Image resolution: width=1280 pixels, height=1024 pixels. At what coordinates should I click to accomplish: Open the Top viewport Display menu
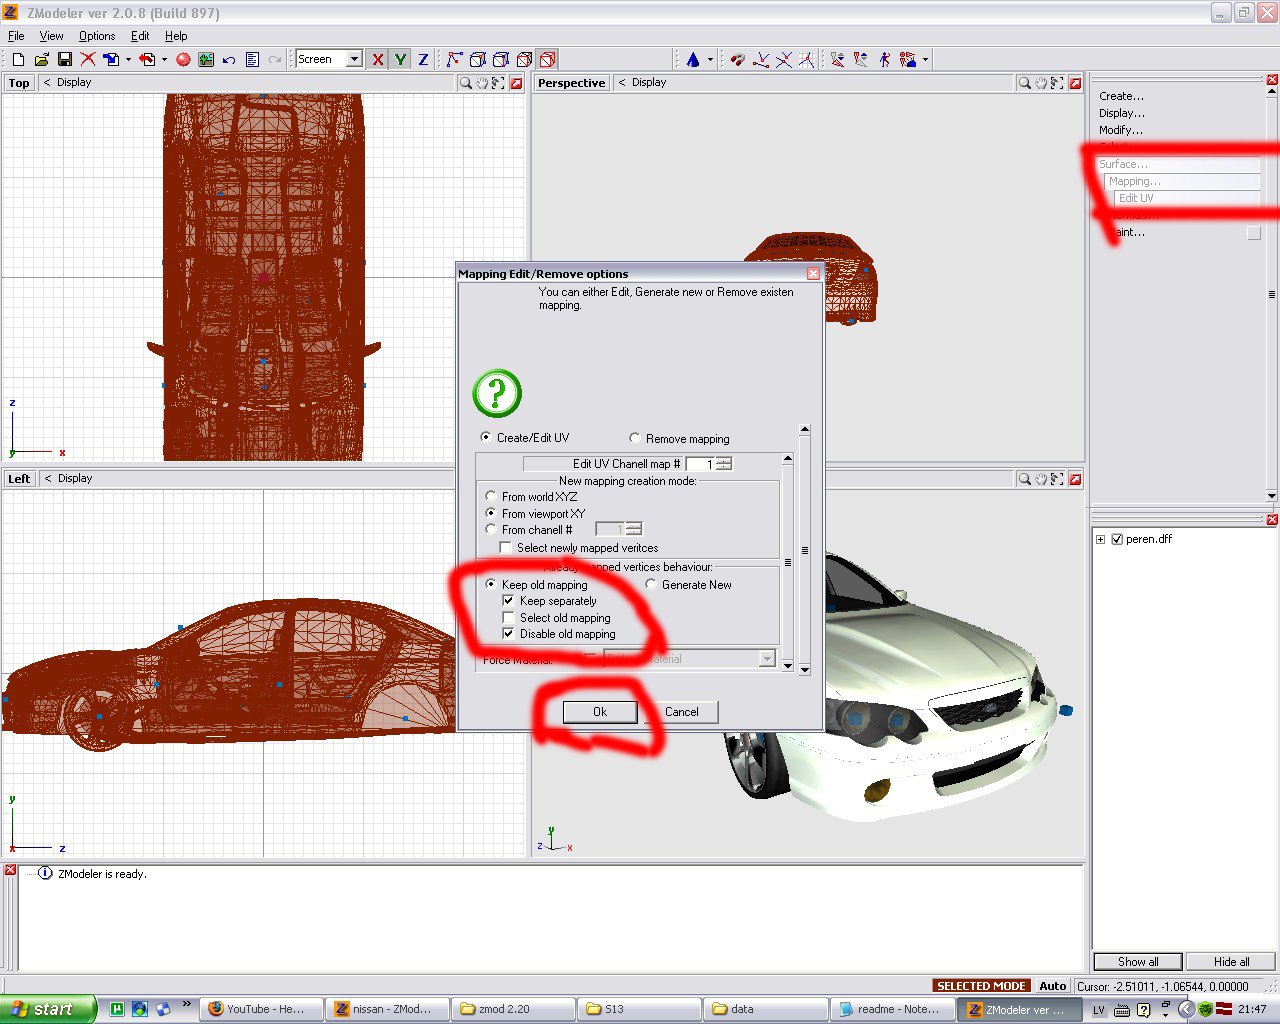coord(73,83)
